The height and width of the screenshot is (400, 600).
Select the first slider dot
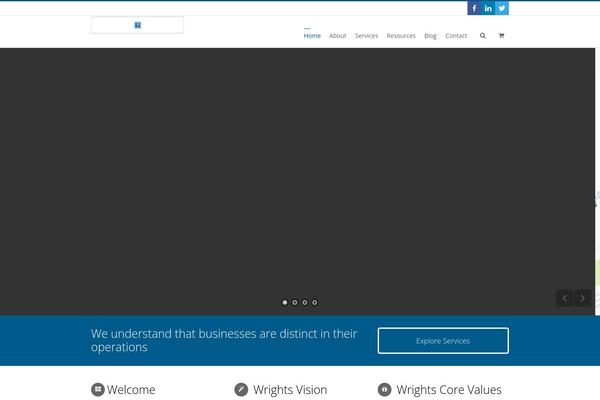point(285,302)
